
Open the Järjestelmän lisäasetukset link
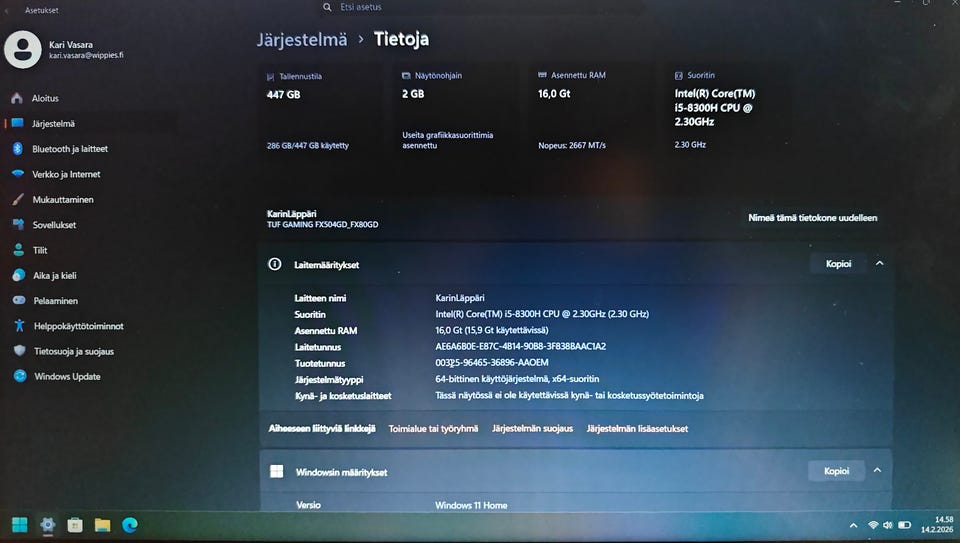coord(637,429)
